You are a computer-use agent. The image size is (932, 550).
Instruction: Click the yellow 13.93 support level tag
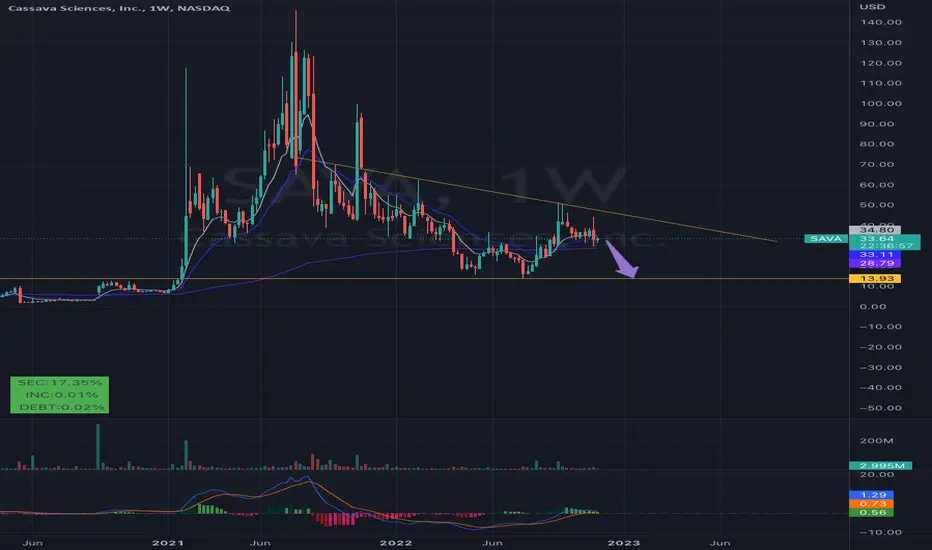point(876,278)
